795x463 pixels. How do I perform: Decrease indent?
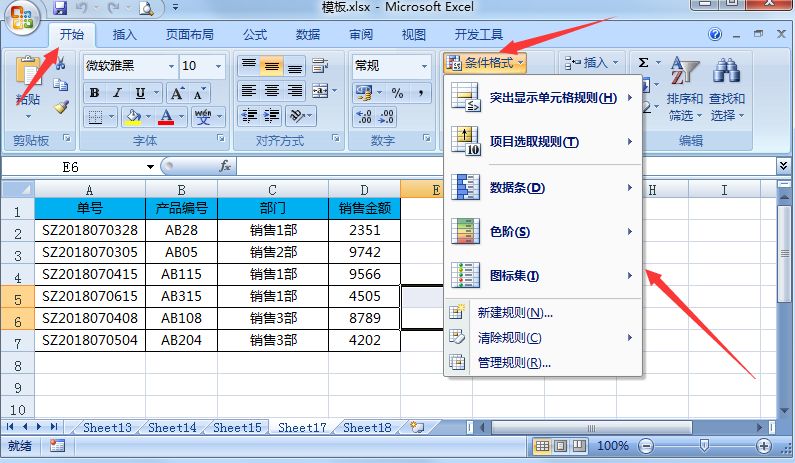(x=248, y=117)
